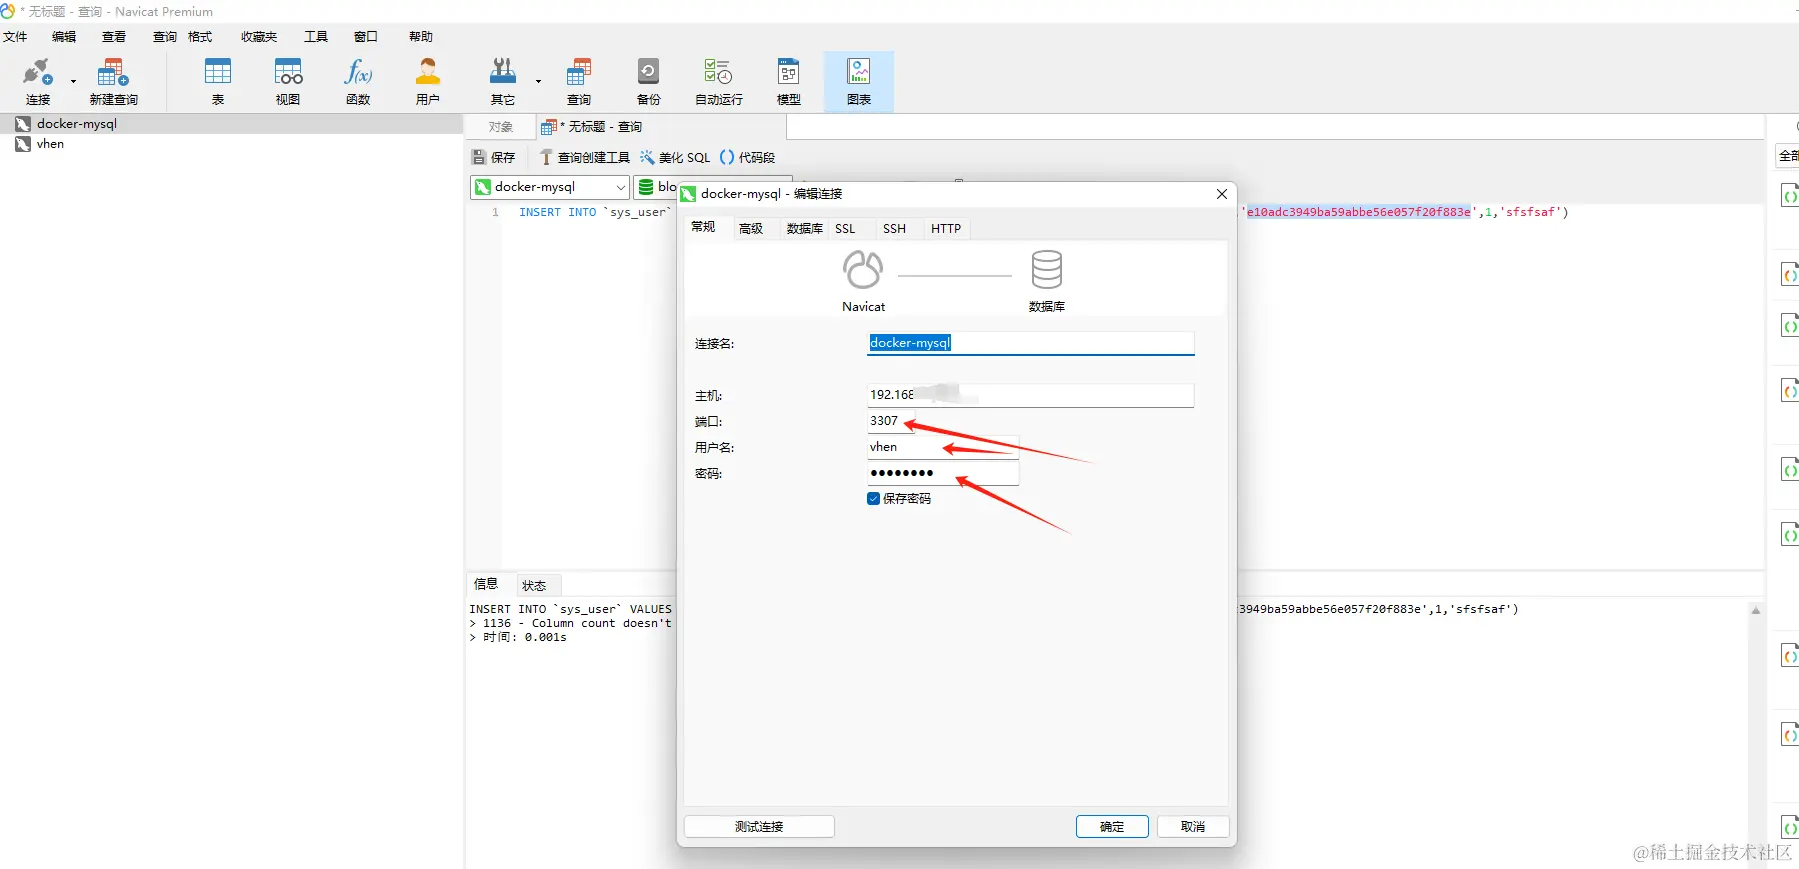
Task: Open the 文件 (File) menu
Action: tap(15, 37)
